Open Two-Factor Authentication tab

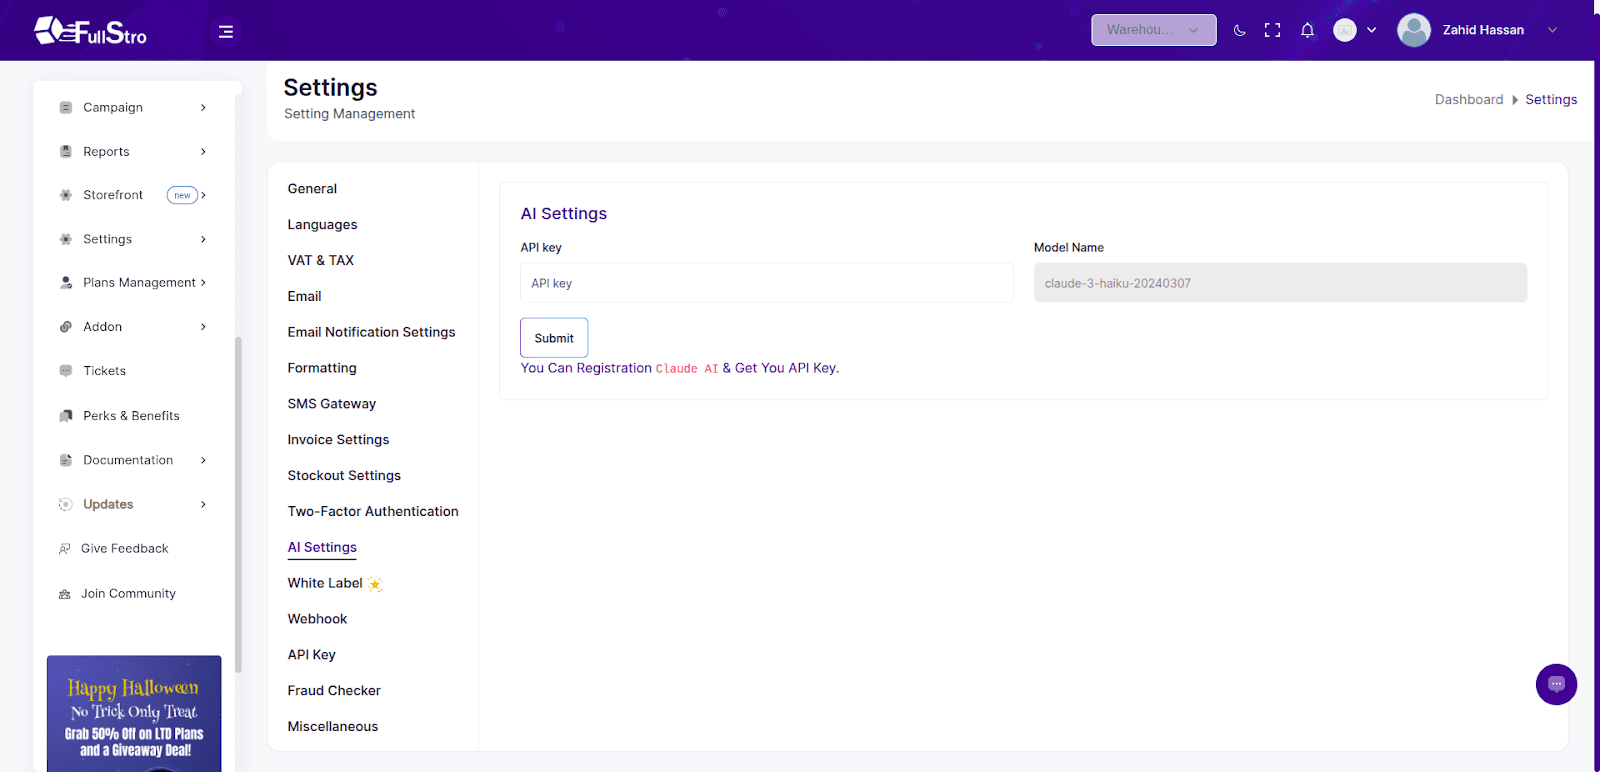(373, 511)
